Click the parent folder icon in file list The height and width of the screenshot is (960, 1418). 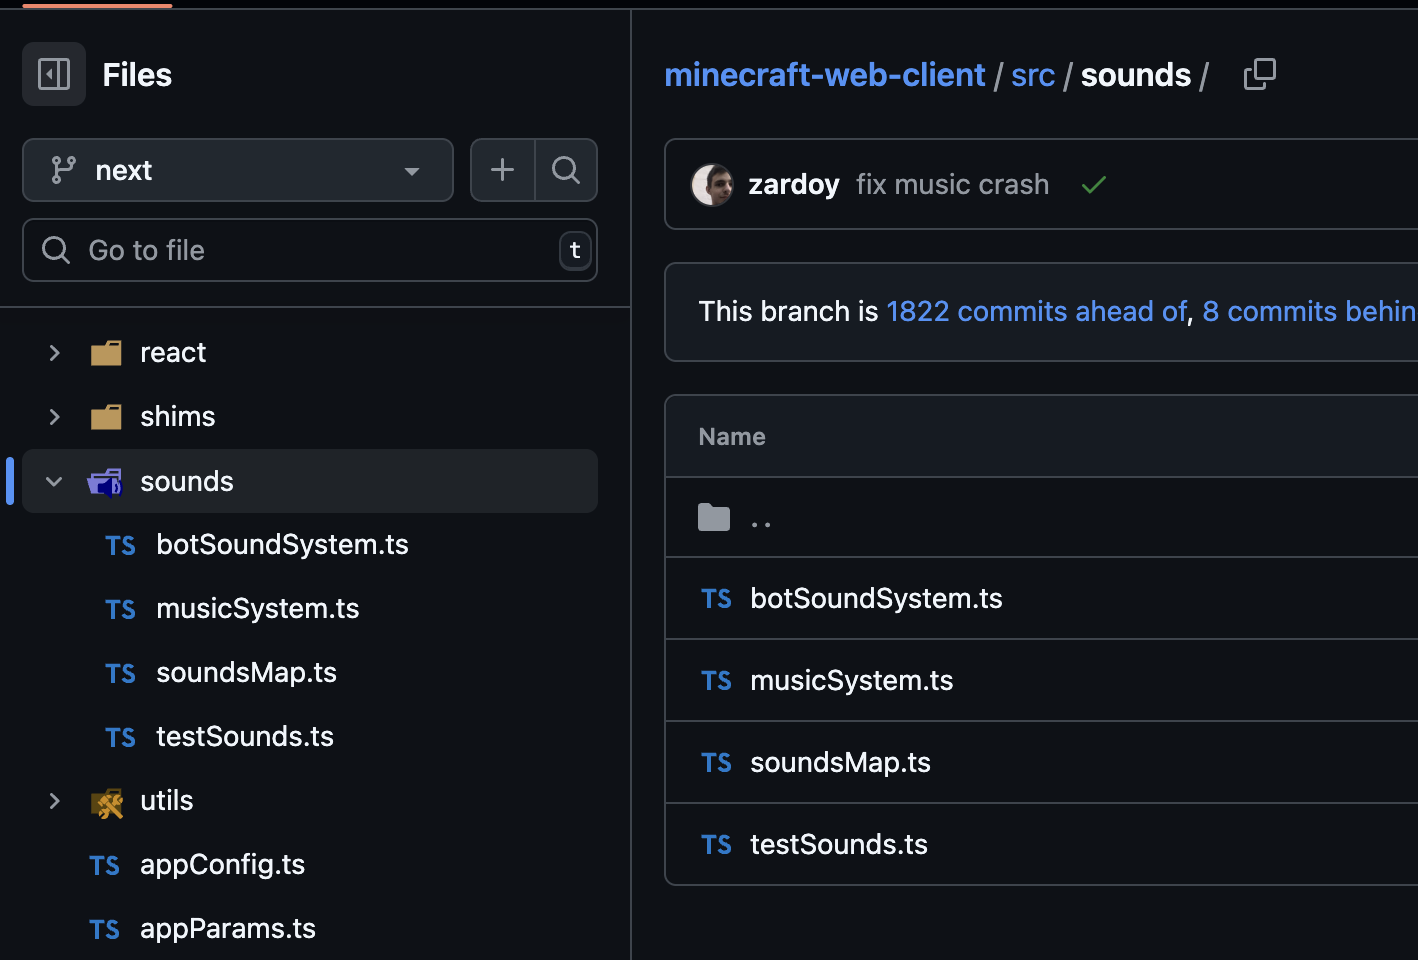714,517
